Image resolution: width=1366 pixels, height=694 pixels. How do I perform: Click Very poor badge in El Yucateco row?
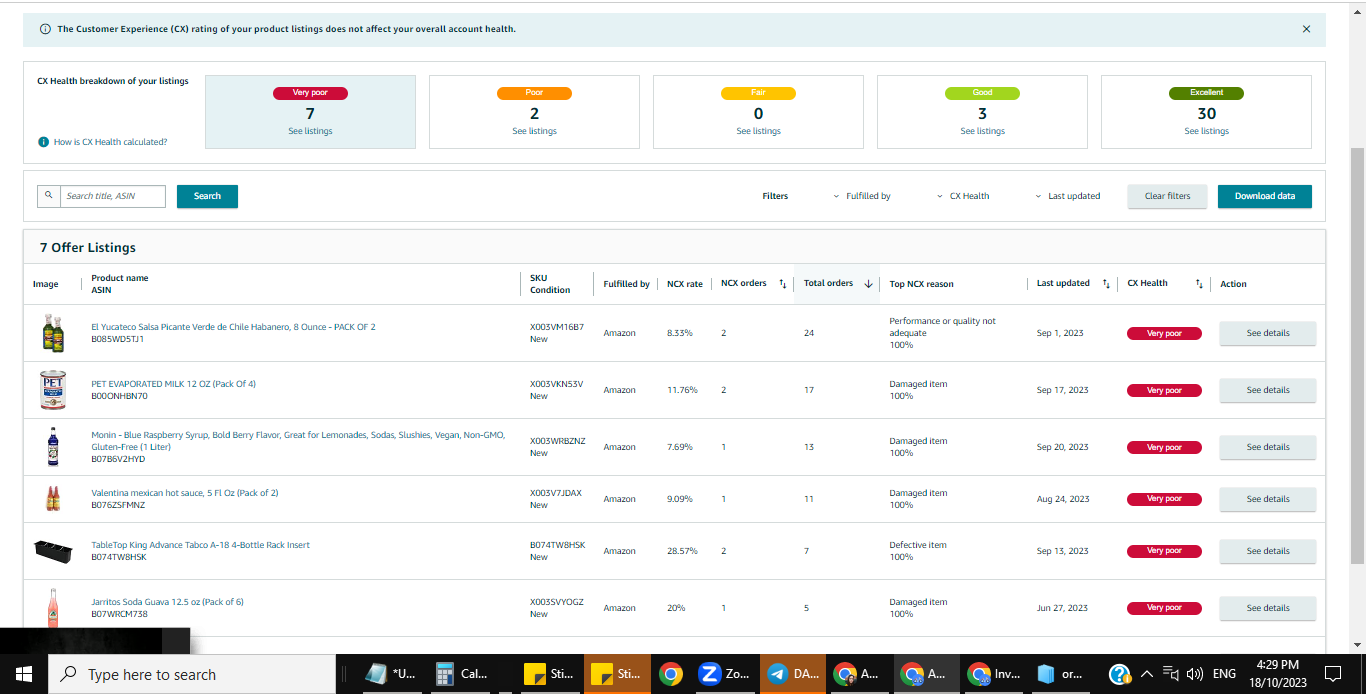tap(1163, 333)
